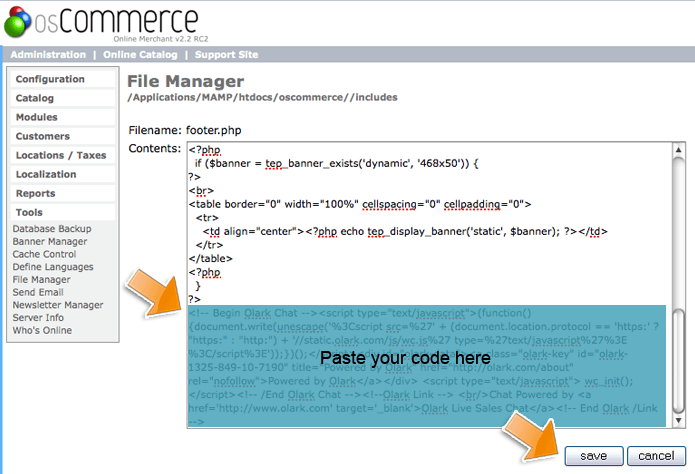Save the footer.php file
This screenshot has width=695, height=474.
click(593, 456)
